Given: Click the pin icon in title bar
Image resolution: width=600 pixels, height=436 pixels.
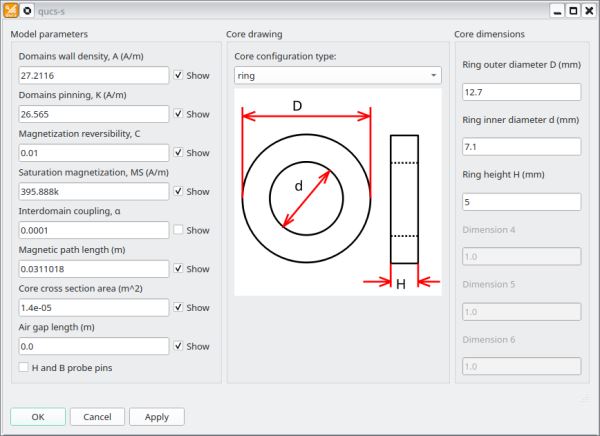Looking at the screenshot, I should point(27,10).
